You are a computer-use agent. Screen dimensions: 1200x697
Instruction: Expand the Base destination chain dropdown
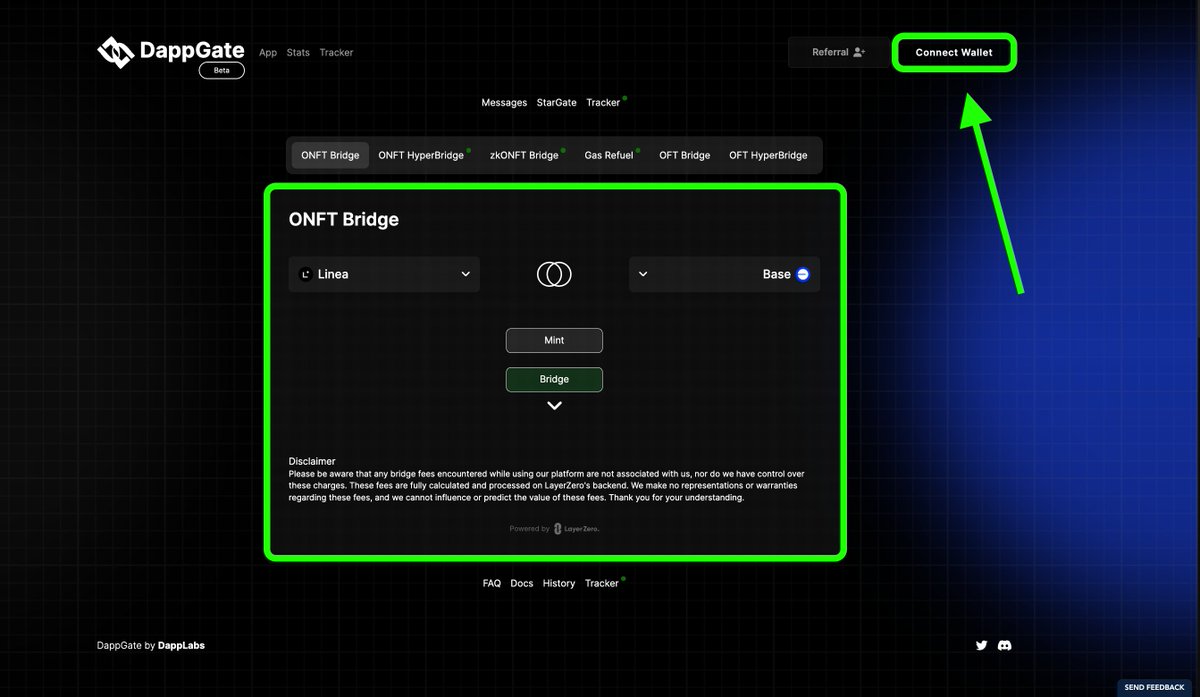(724, 274)
